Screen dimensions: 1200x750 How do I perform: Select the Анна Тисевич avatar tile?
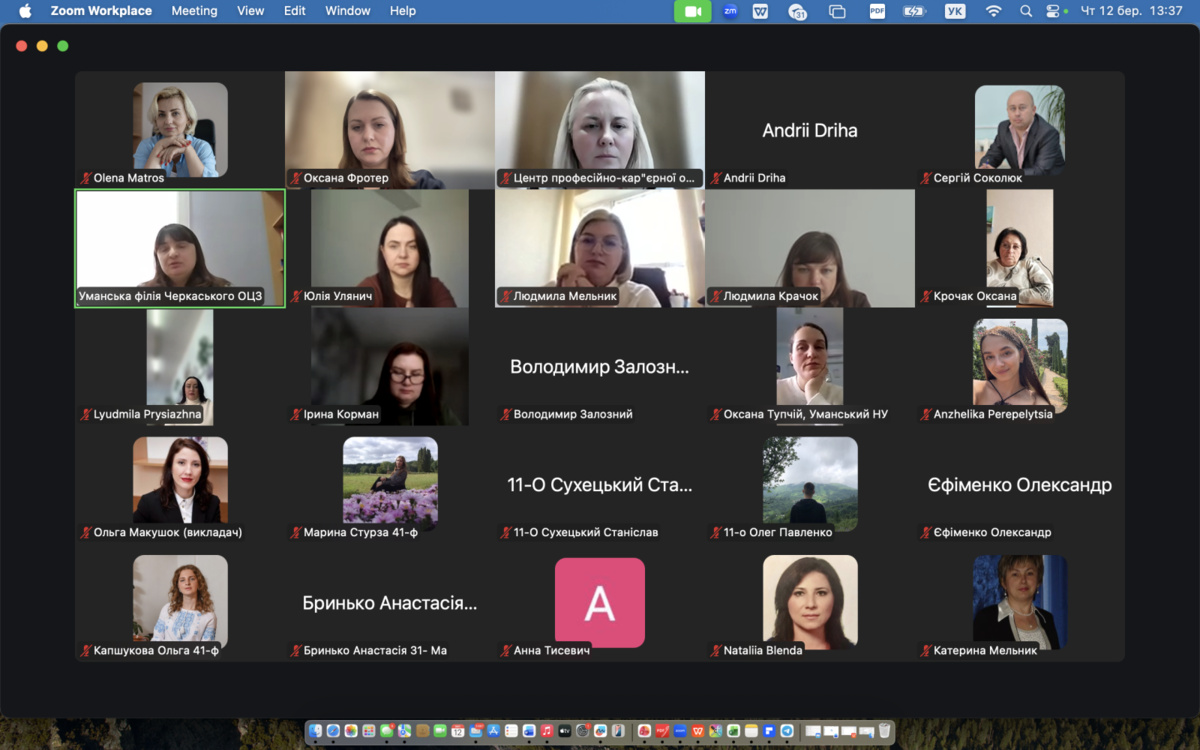coord(599,603)
